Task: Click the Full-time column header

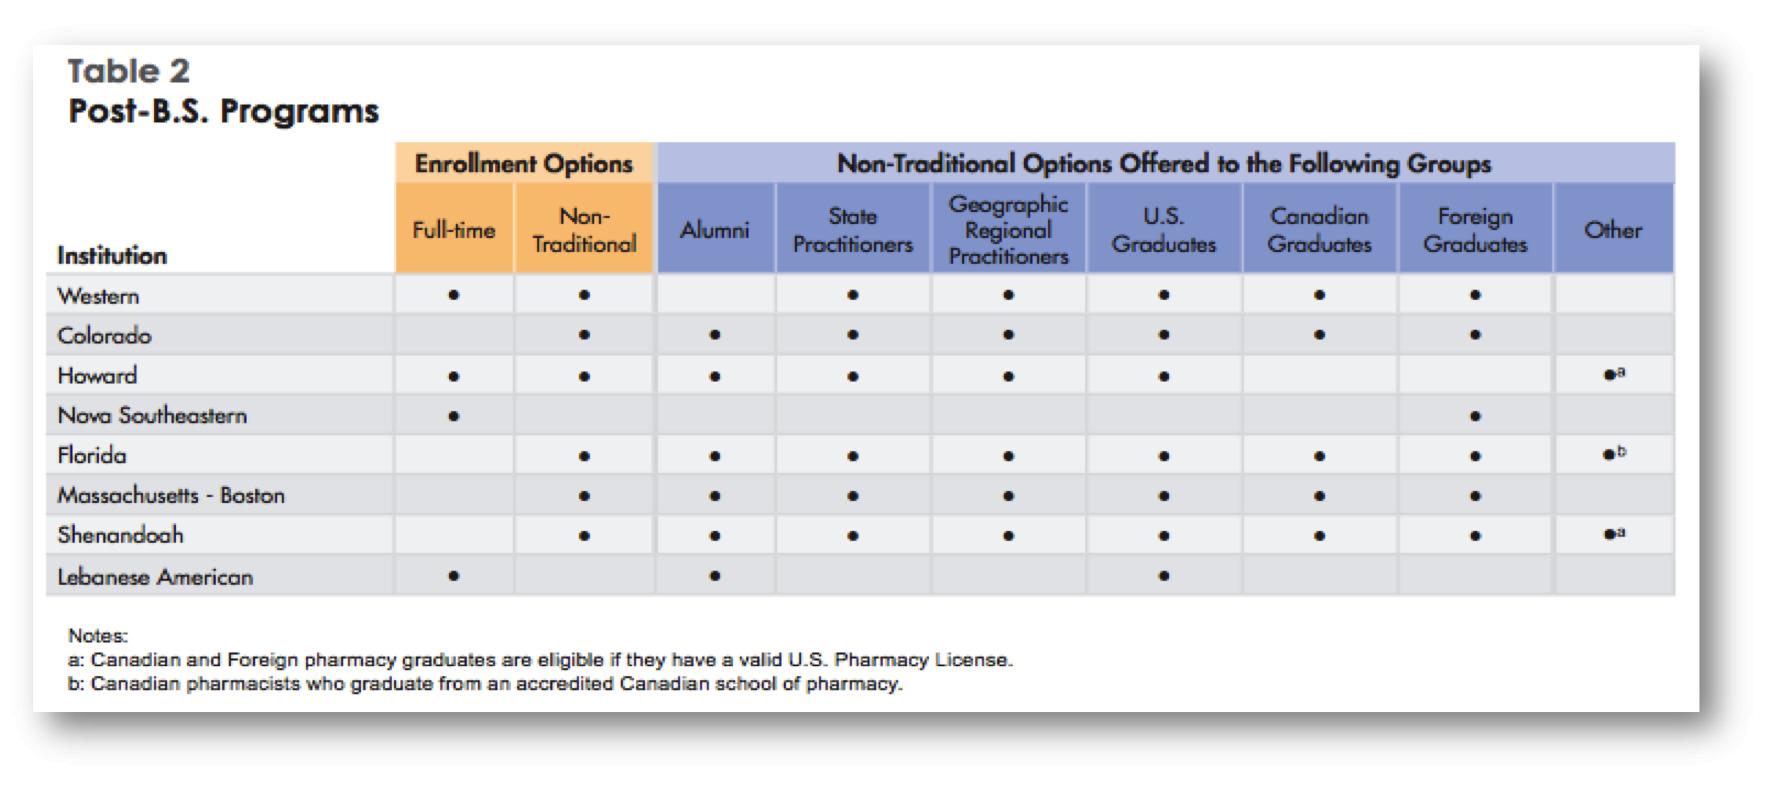Action: 453,230
